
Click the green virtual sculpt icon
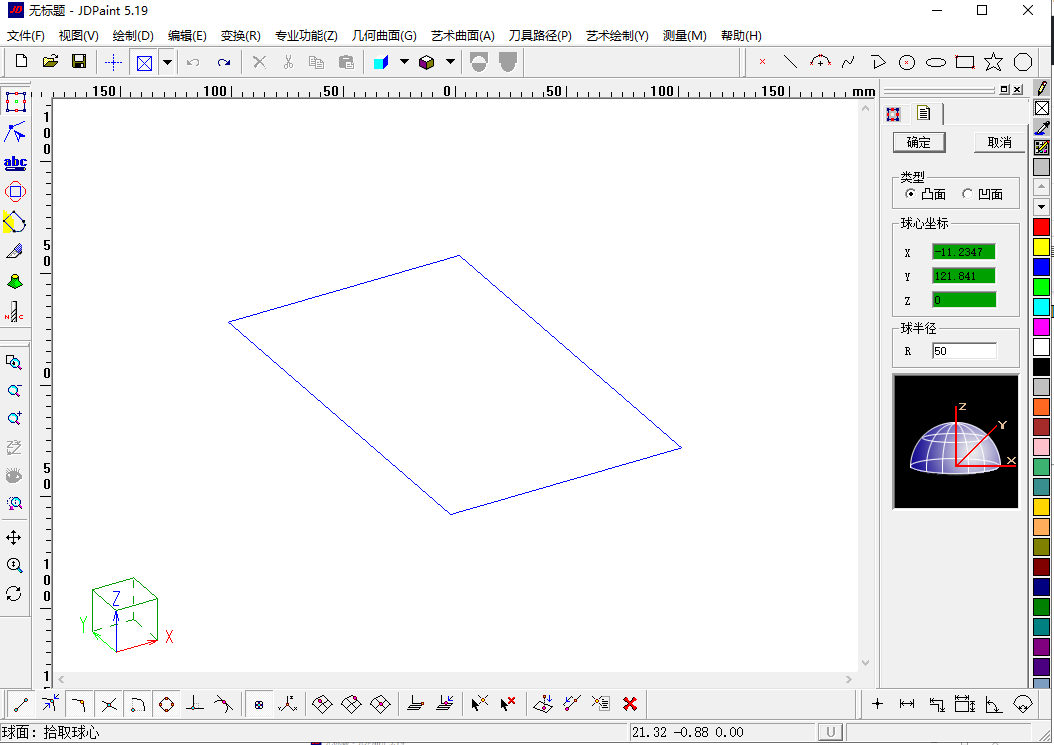pos(15,282)
